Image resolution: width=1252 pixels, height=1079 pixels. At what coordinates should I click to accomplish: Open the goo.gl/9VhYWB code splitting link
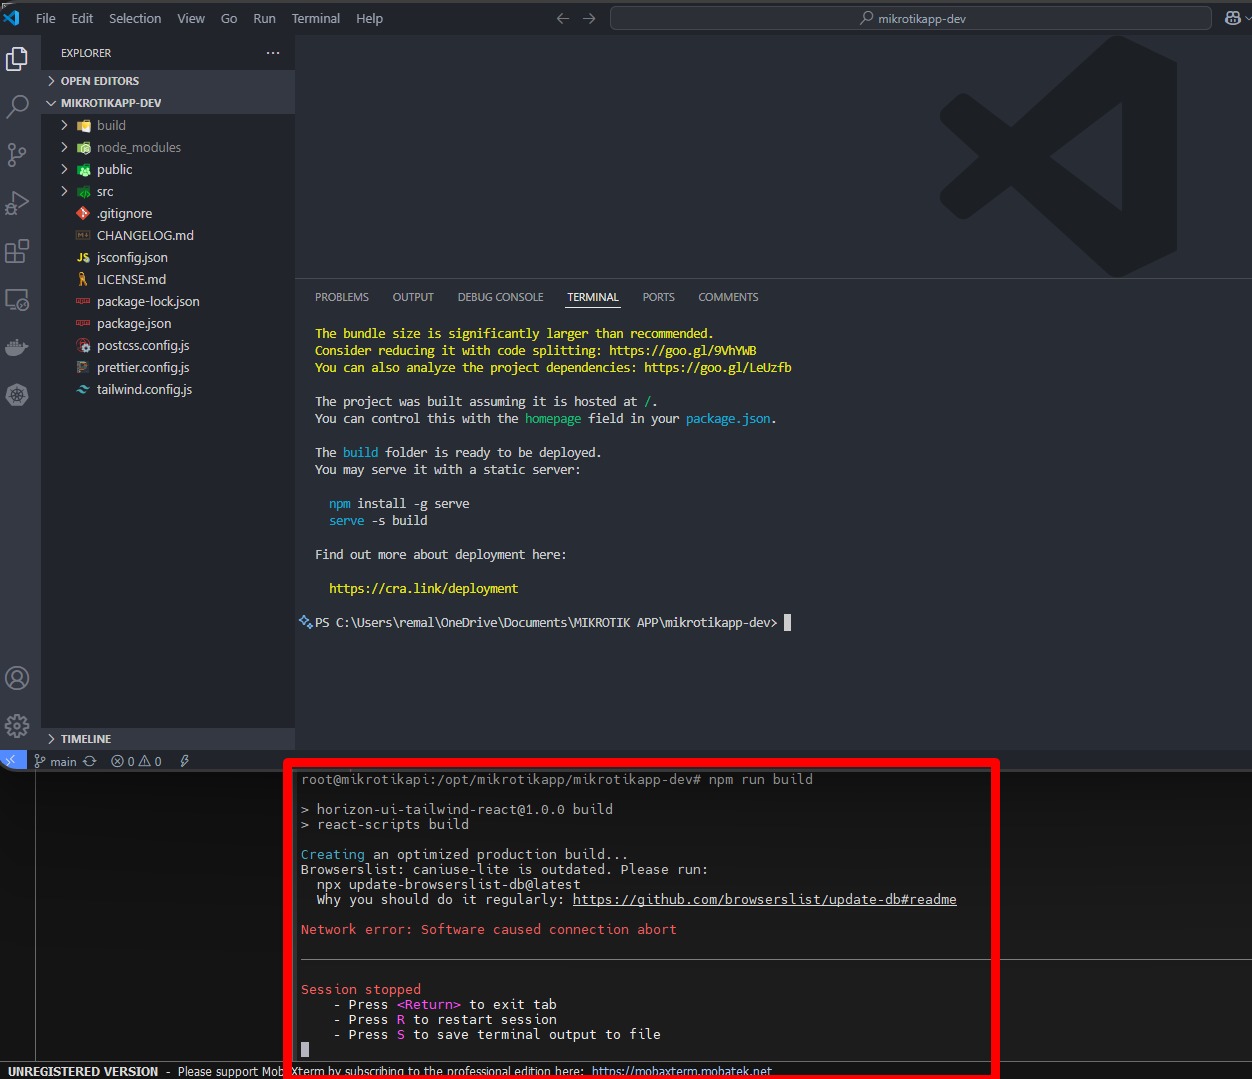pyautogui.click(x=683, y=351)
